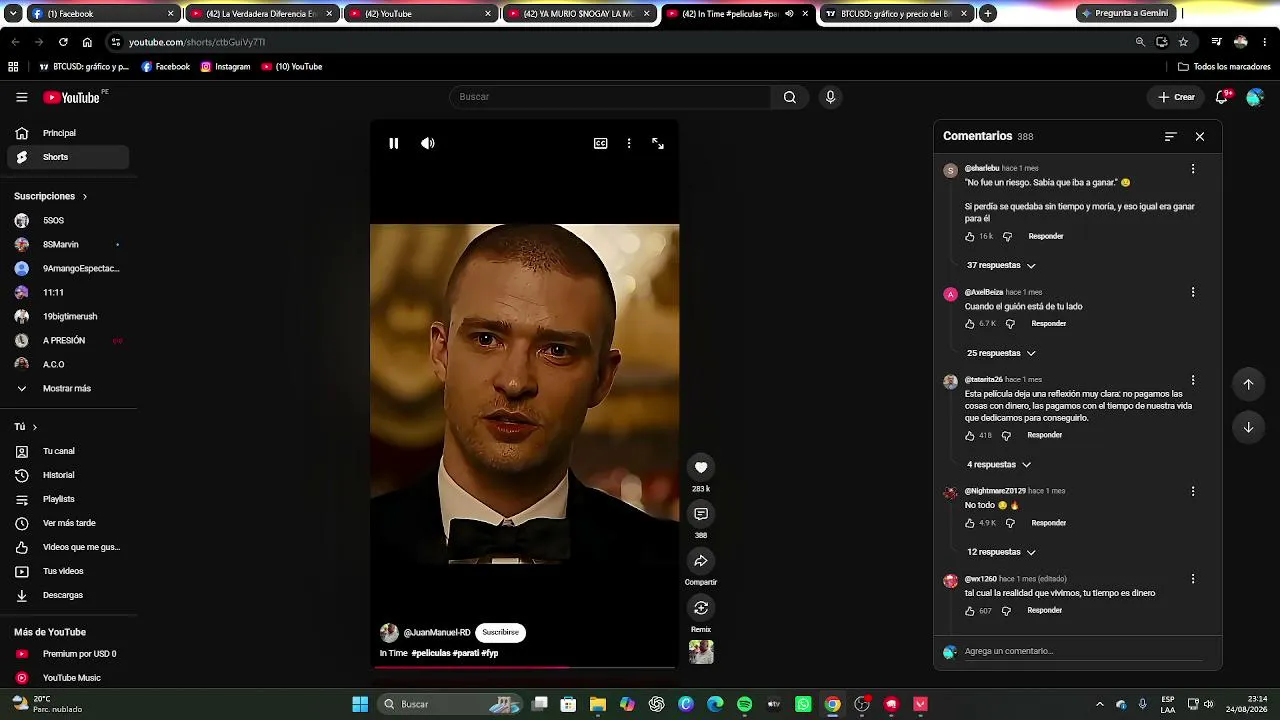Click the YouTube search magnifier button

790,97
